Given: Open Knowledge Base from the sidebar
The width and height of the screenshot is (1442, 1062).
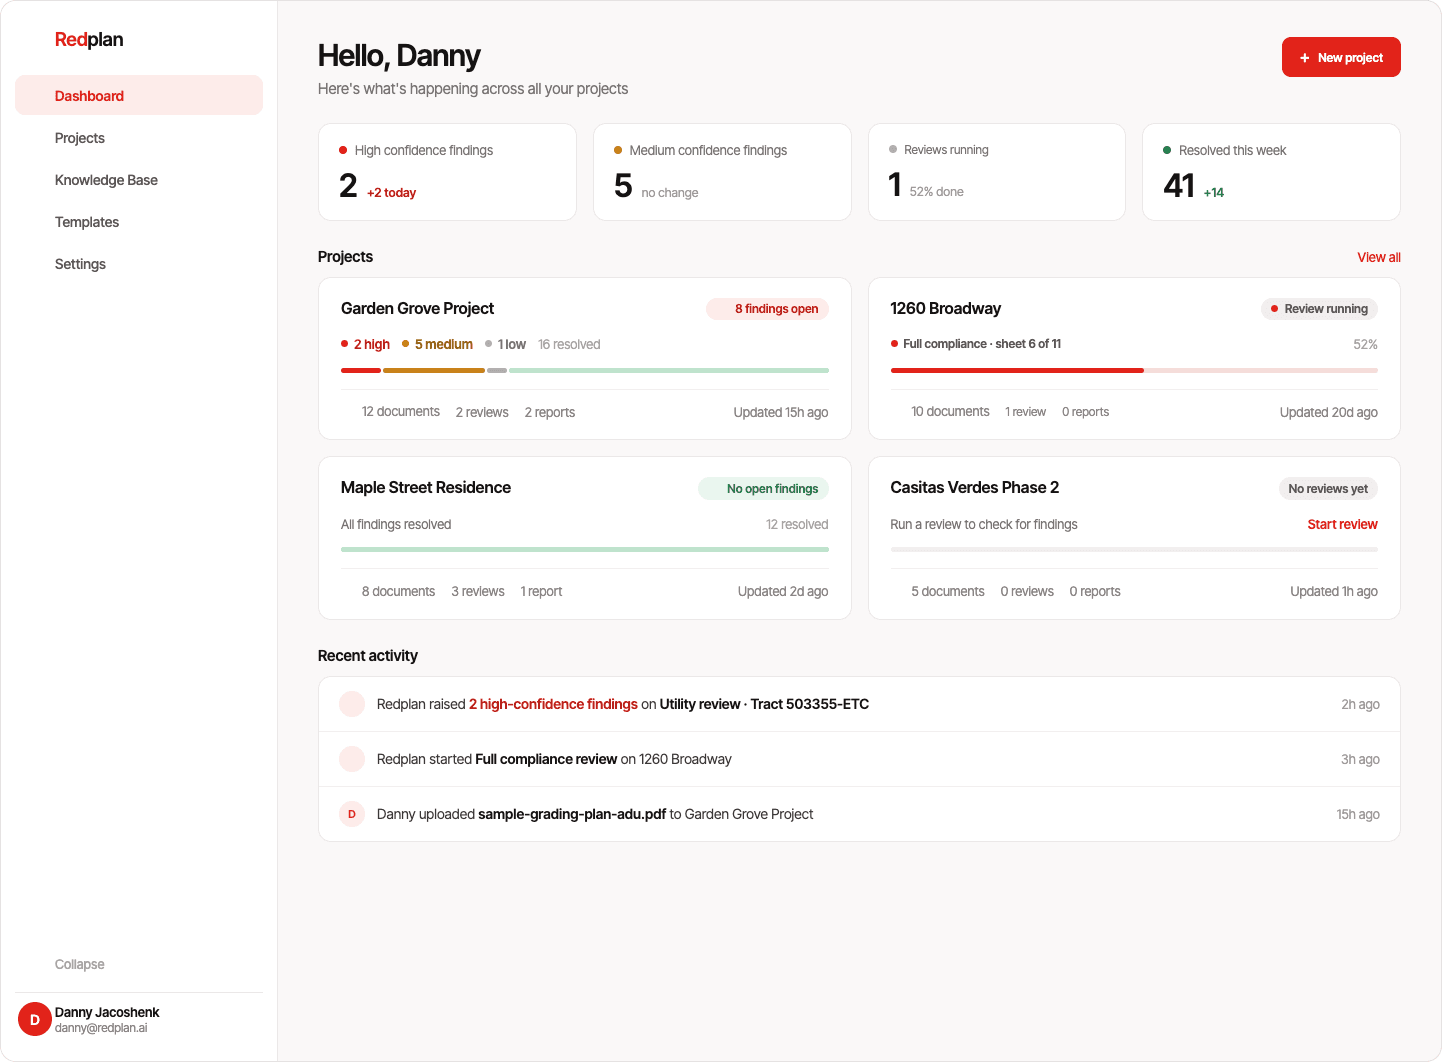Looking at the screenshot, I should pyautogui.click(x=139, y=180).
